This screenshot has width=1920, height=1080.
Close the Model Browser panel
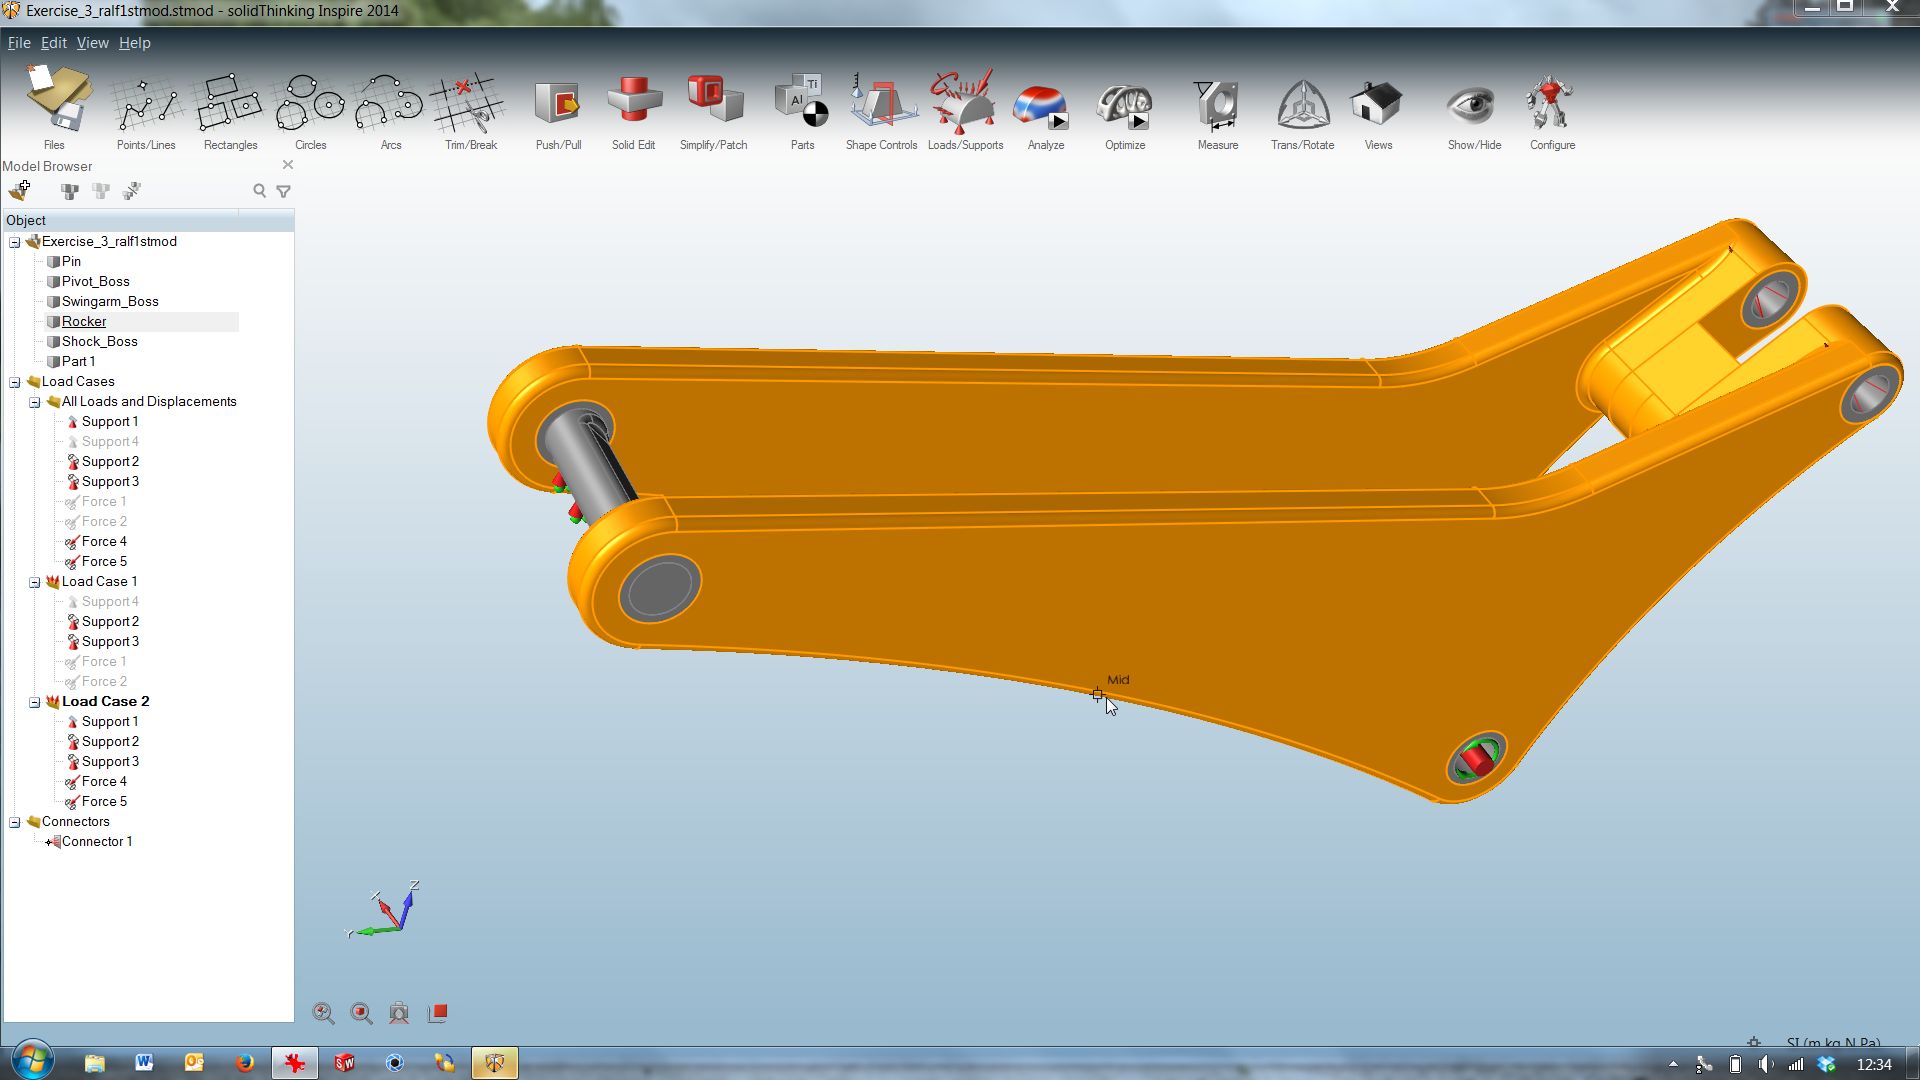tap(288, 165)
